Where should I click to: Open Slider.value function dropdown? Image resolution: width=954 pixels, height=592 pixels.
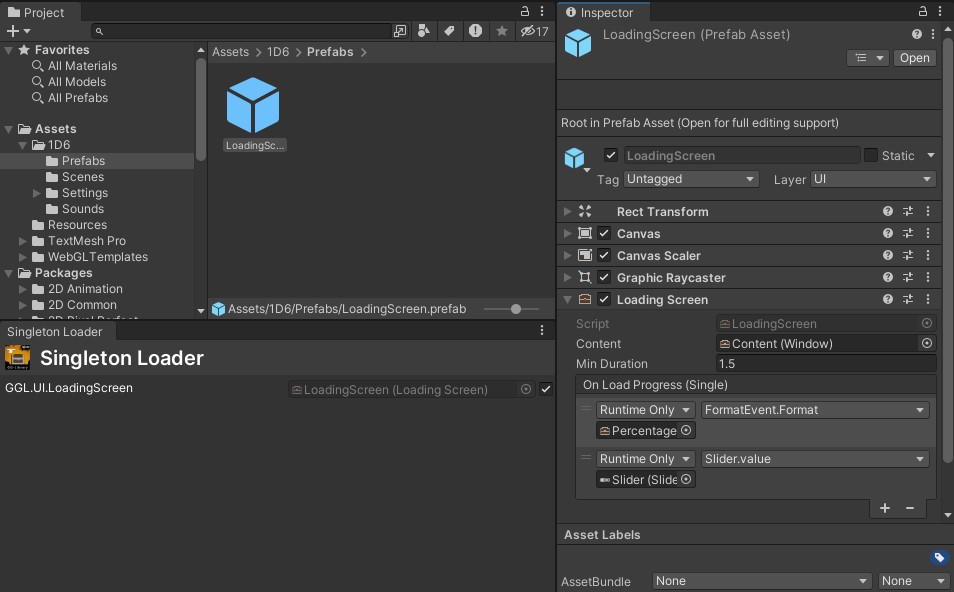pos(815,459)
